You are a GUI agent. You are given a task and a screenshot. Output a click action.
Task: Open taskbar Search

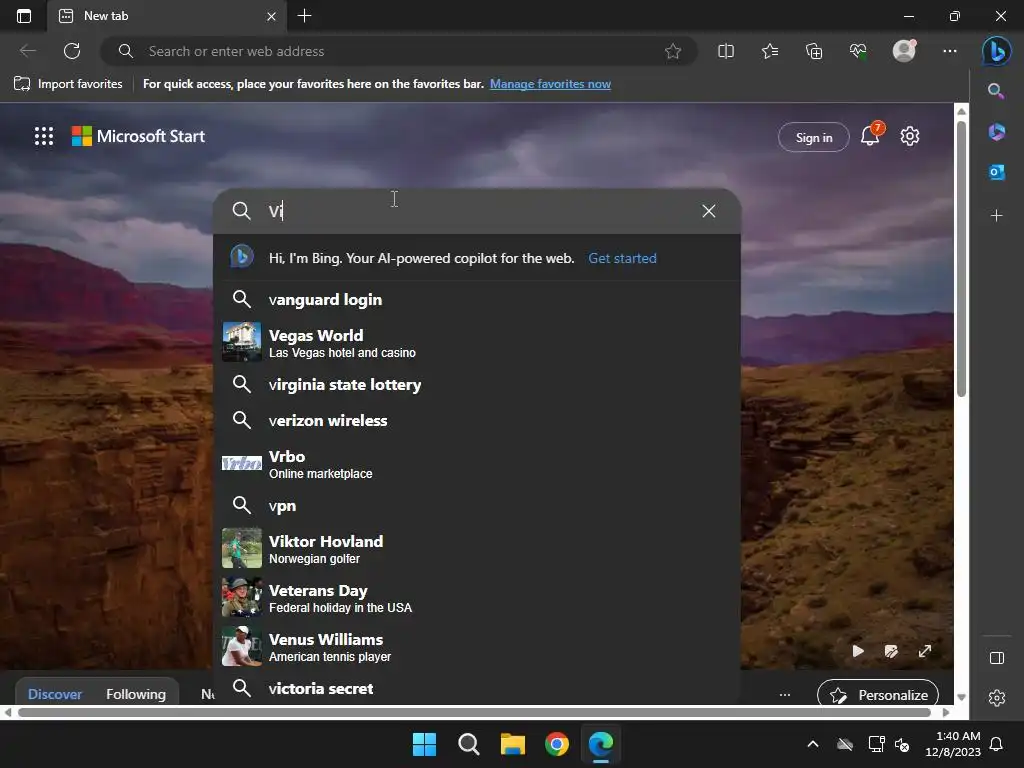point(468,744)
